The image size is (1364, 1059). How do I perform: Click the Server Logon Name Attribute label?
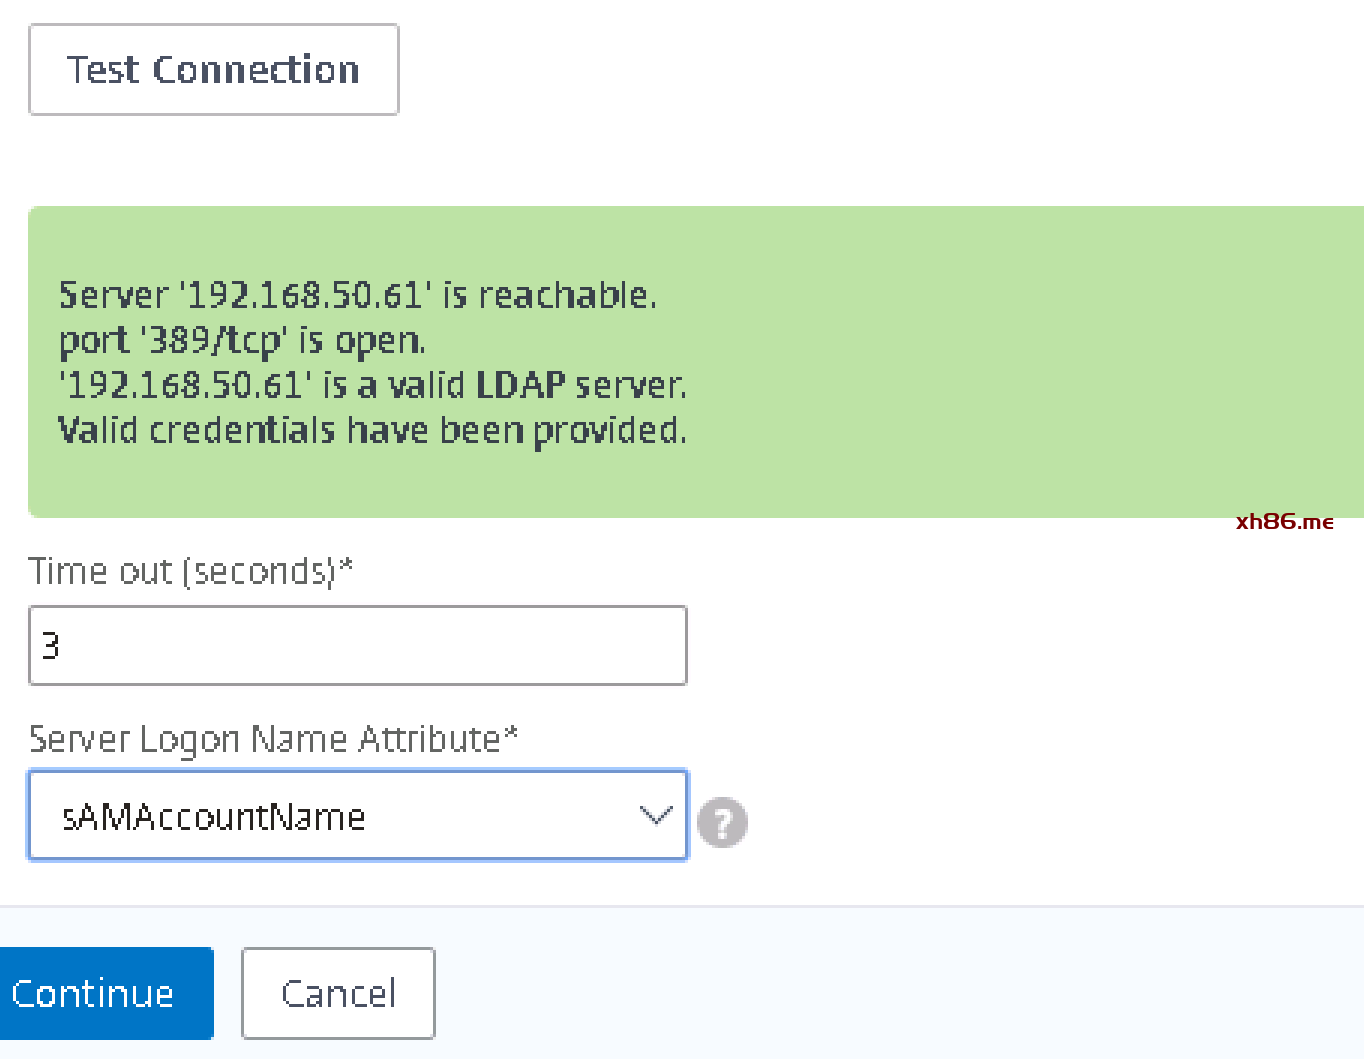(x=264, y=739)
